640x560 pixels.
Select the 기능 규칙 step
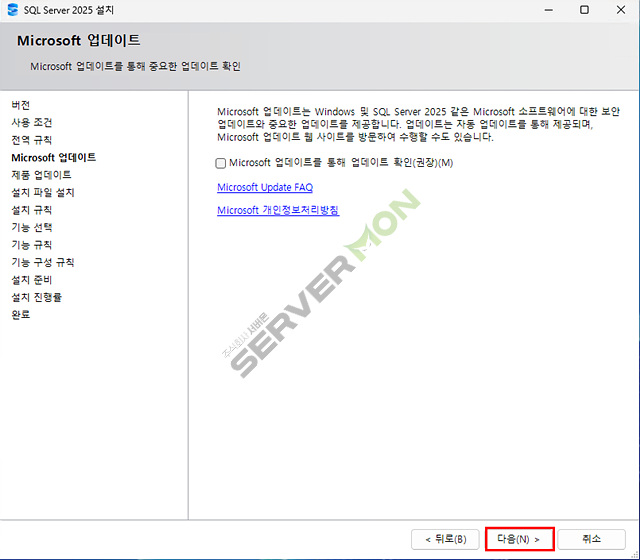coord(31,245)
